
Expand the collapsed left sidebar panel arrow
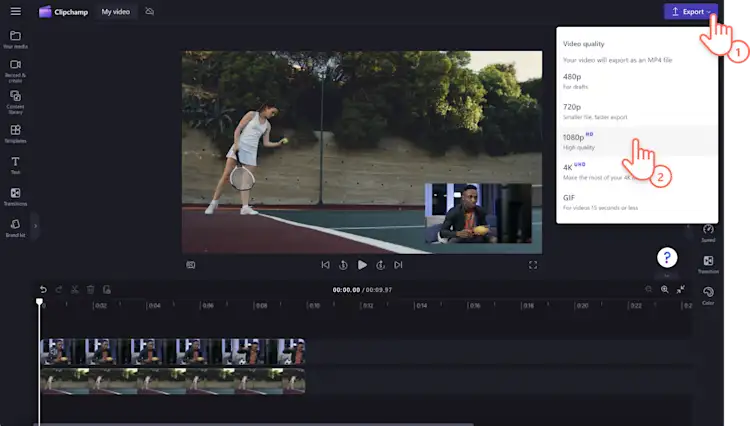click(x=35, y=226)
